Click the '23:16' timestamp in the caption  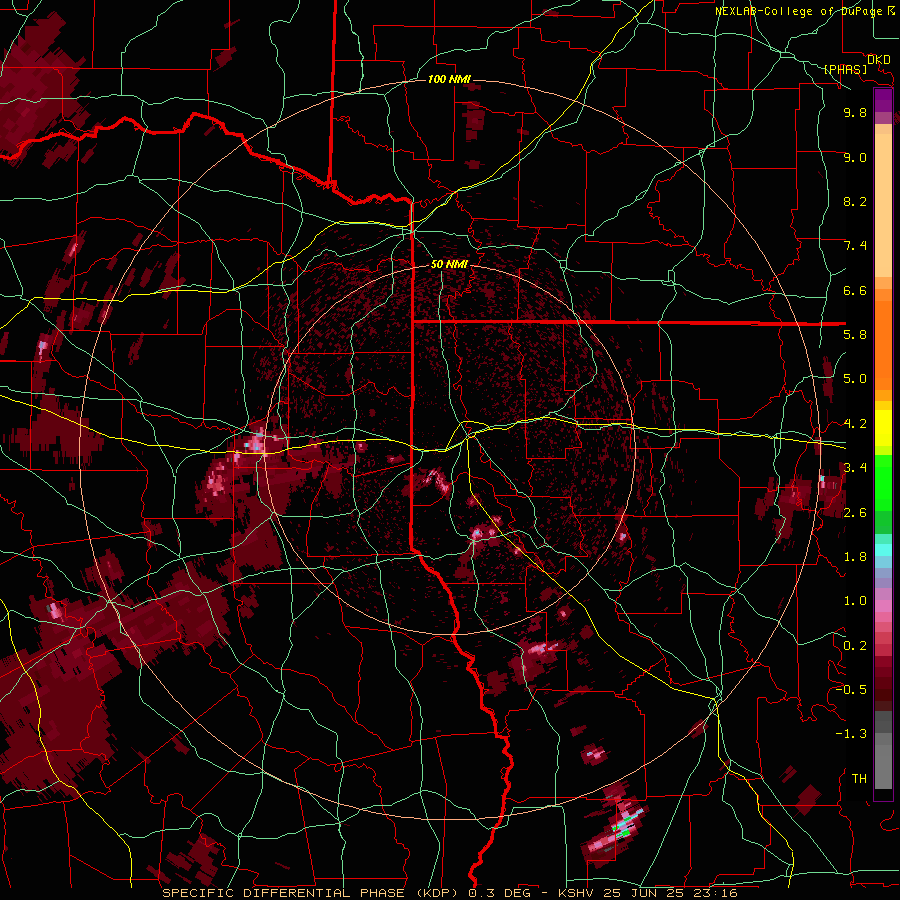tap(716, 893)
